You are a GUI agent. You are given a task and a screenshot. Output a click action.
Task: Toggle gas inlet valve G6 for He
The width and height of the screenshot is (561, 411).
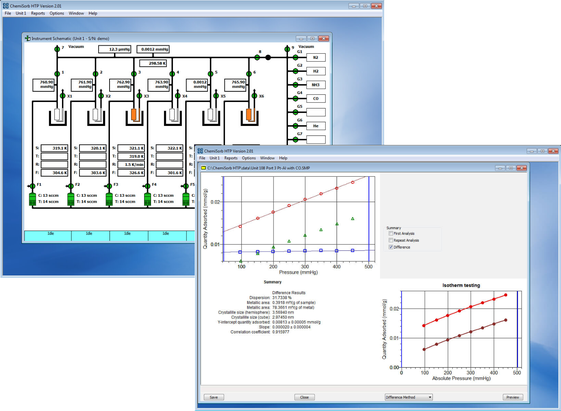click(296, 126)
